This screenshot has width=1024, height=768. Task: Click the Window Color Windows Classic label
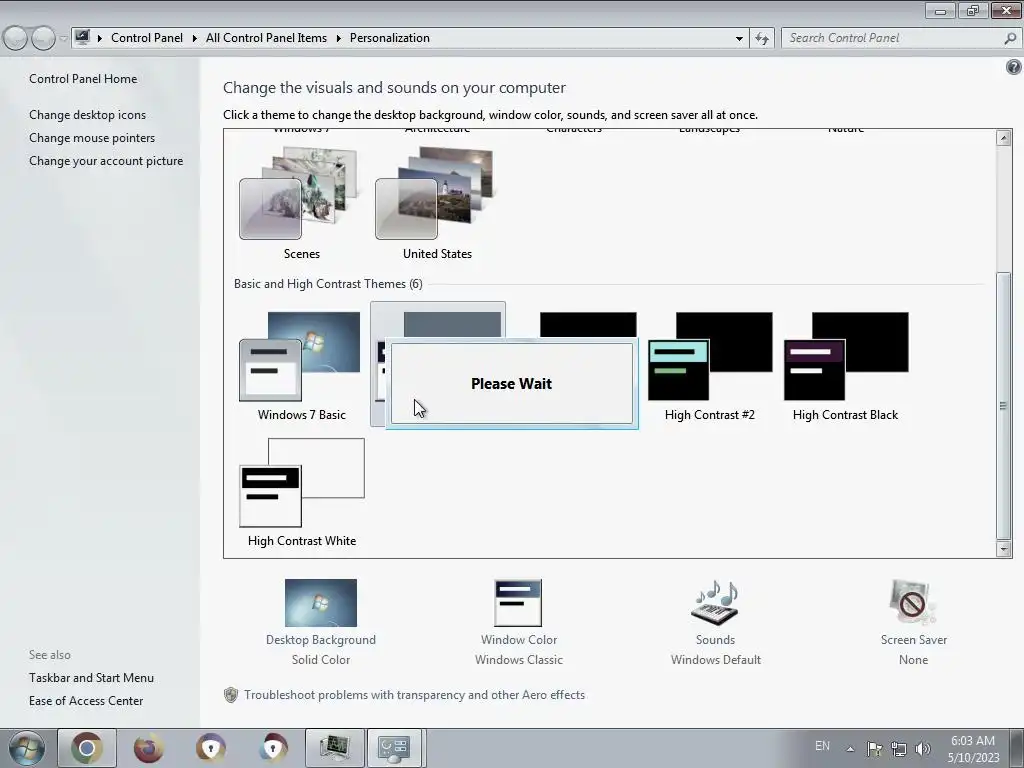[519, 650]
